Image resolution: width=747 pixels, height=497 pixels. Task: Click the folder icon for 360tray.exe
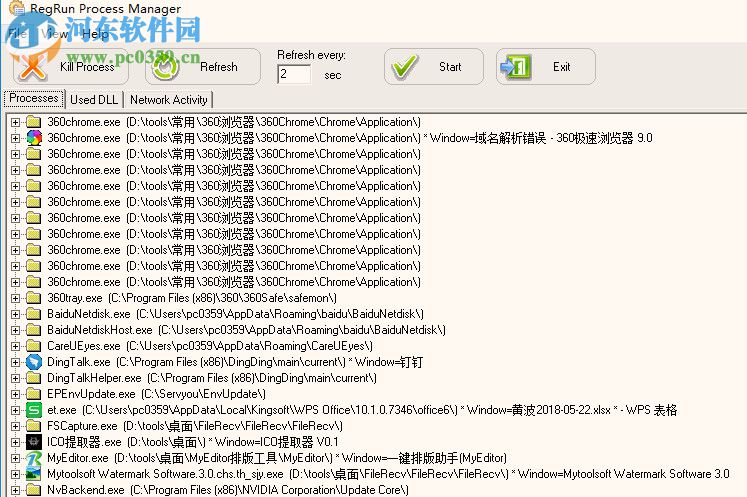point(34,298)
